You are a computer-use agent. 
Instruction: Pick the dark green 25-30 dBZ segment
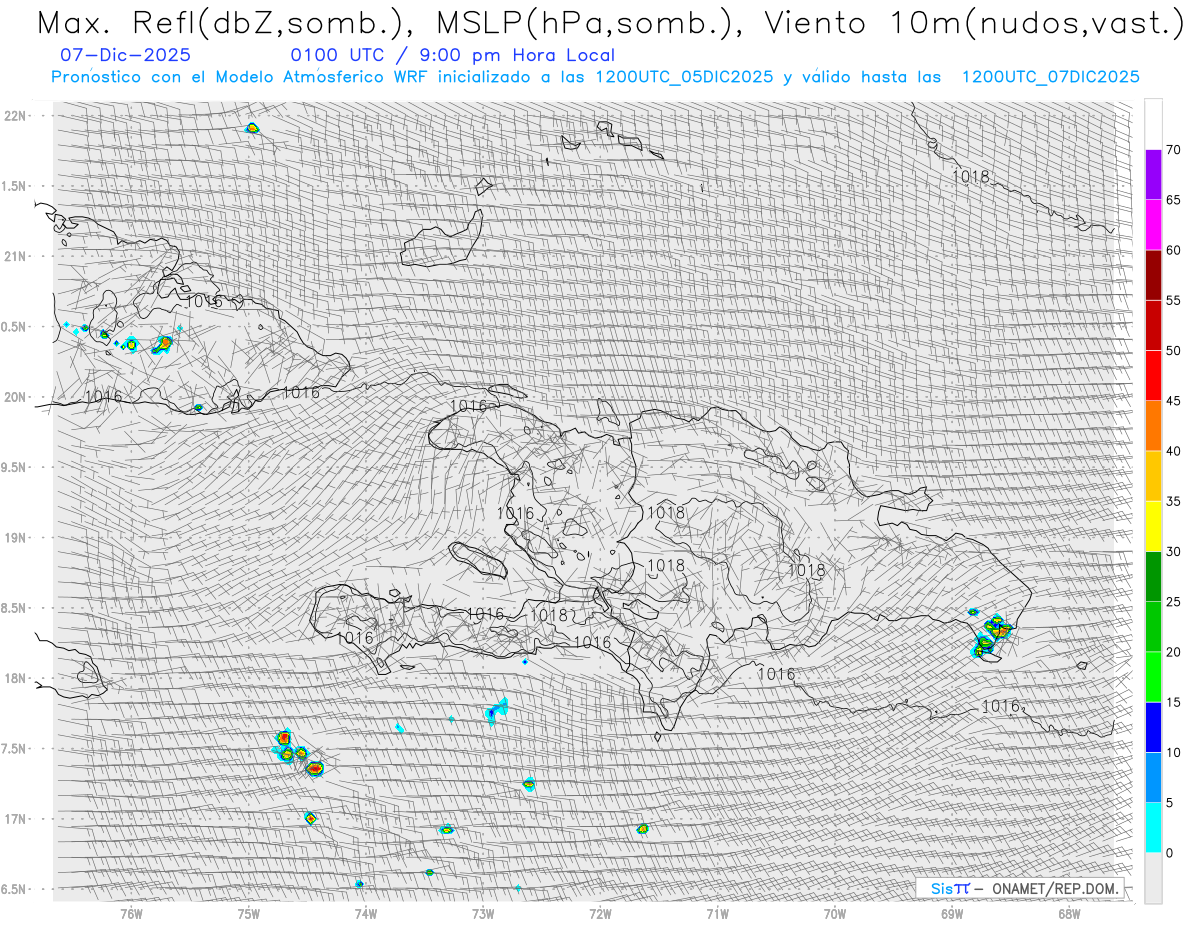pyautogui.click(x=1153, y=576)
